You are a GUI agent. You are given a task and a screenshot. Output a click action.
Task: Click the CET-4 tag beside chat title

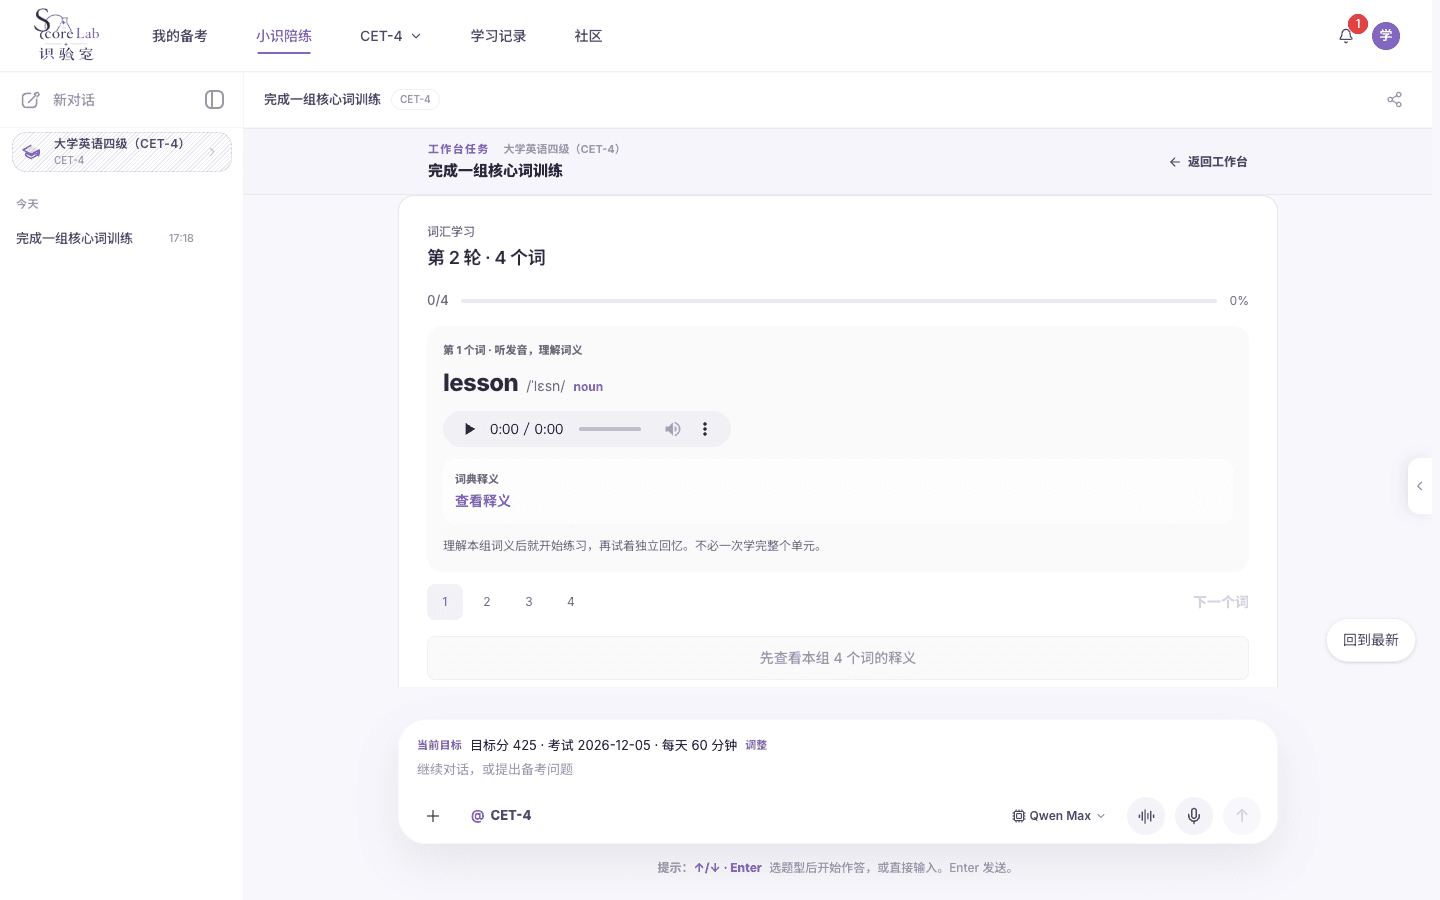415,100
